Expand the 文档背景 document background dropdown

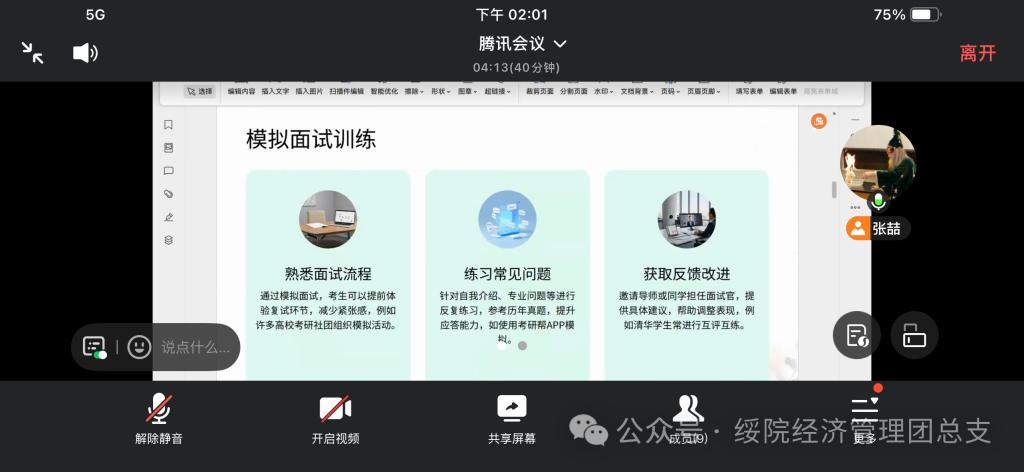(x=637, y=91)
